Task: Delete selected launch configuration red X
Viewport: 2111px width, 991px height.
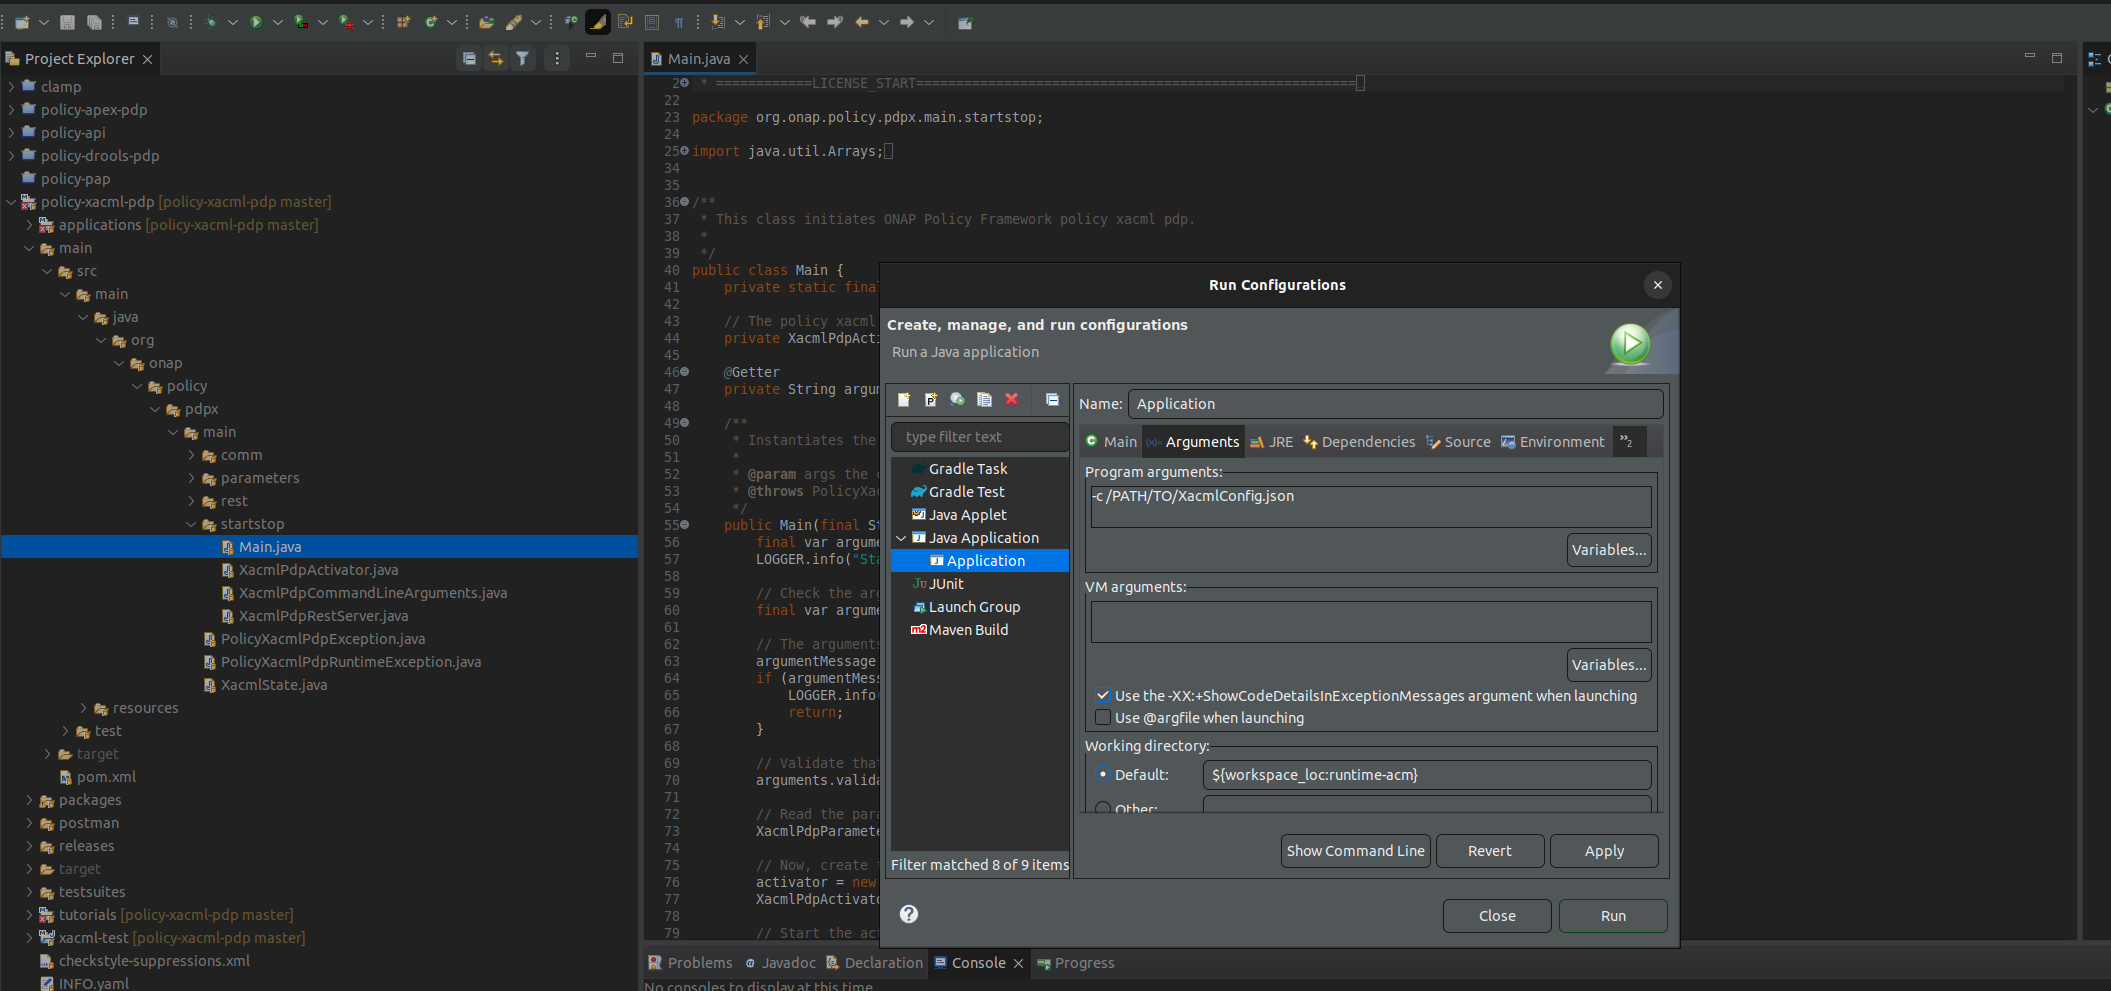Action: click(1012, 400)
